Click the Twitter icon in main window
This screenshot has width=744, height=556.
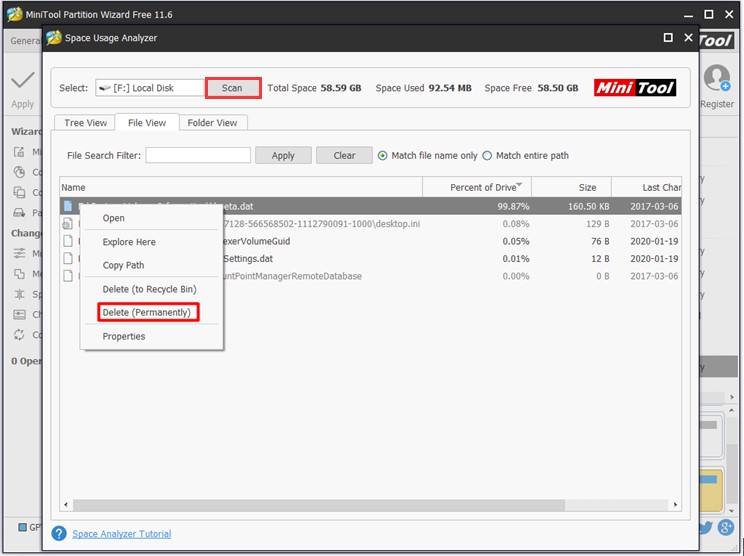706,527
